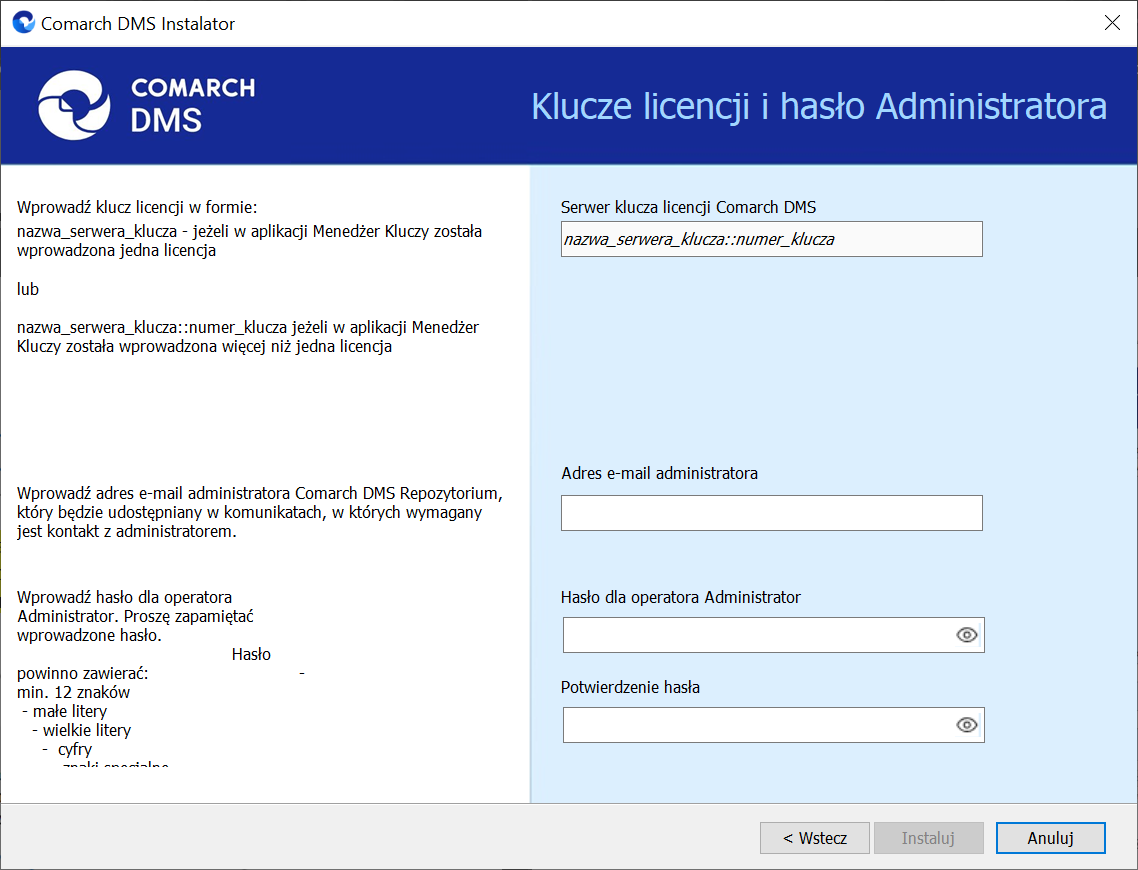Click the heading Klucze licencji i hasło Administratora
The width and height of the screenshot is (1138, 870).
[818, 106]
